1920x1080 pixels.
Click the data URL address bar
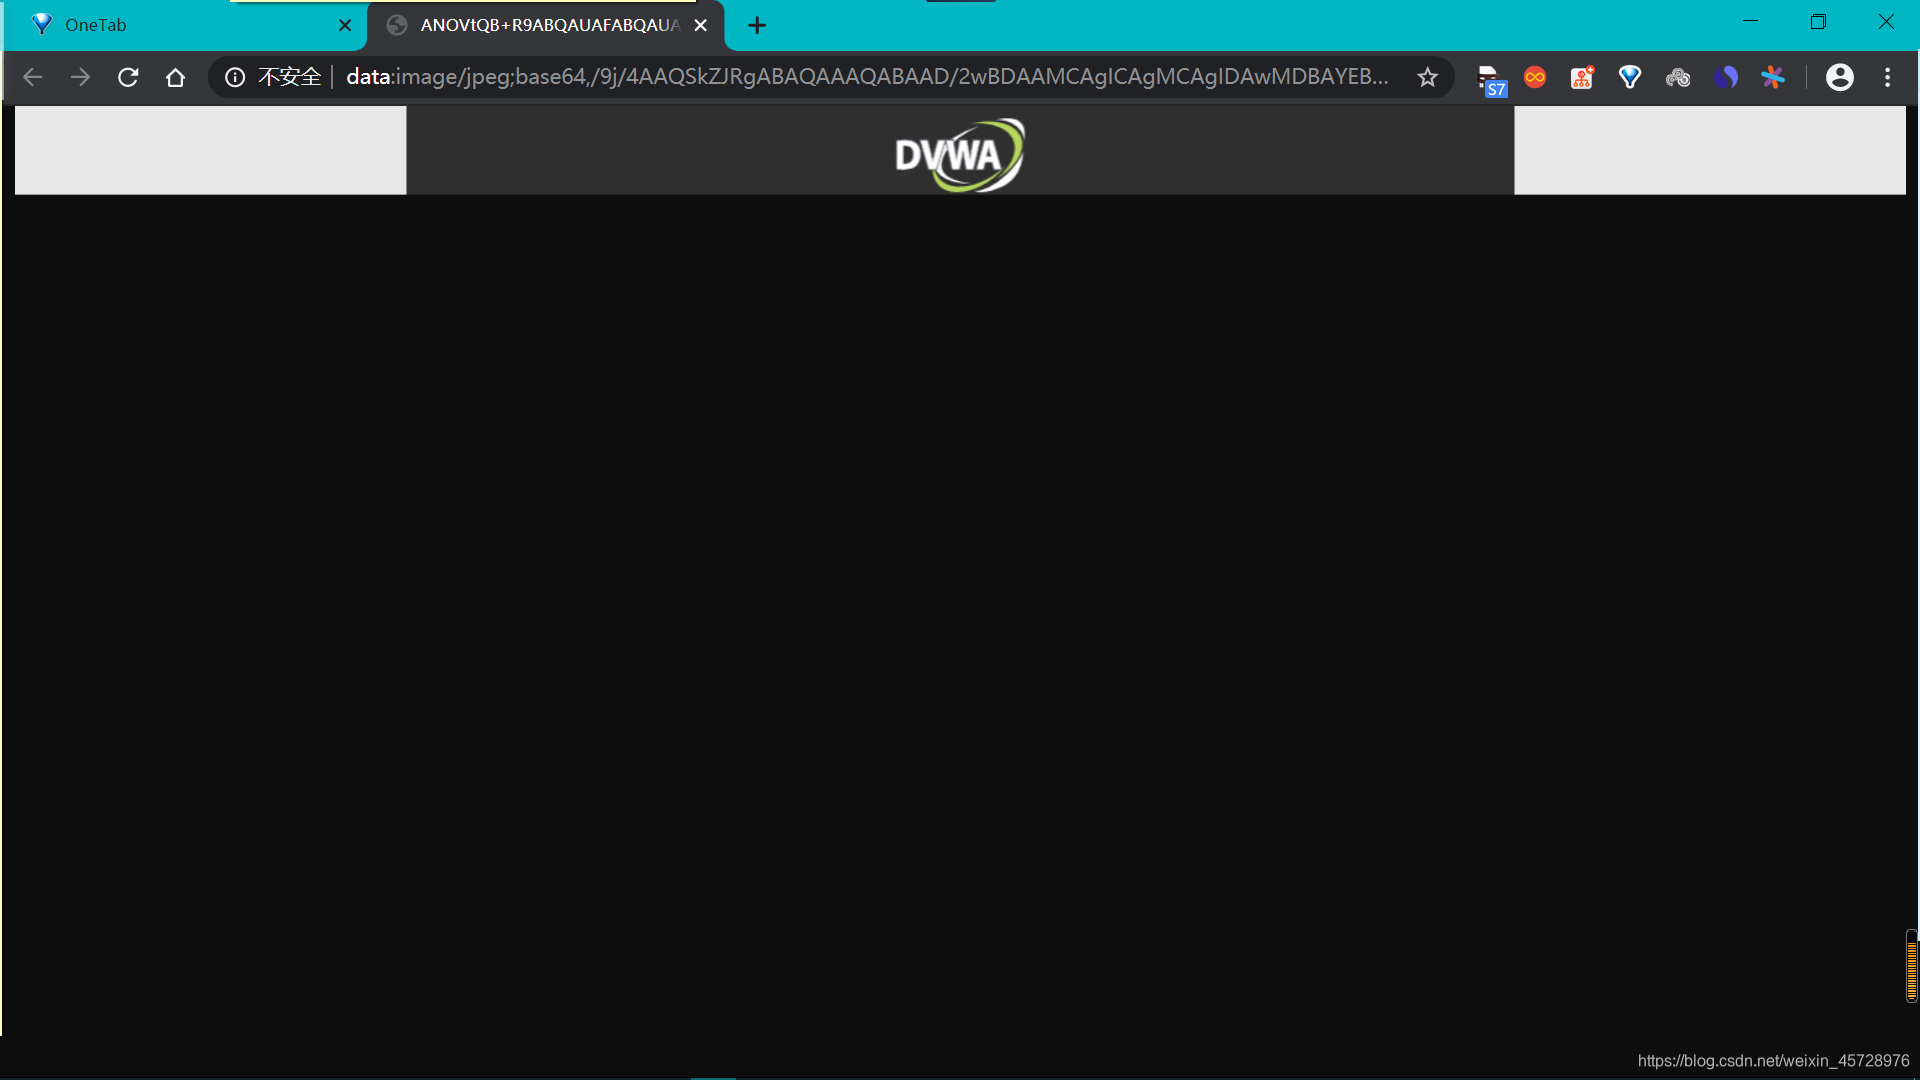click(866, 77)
